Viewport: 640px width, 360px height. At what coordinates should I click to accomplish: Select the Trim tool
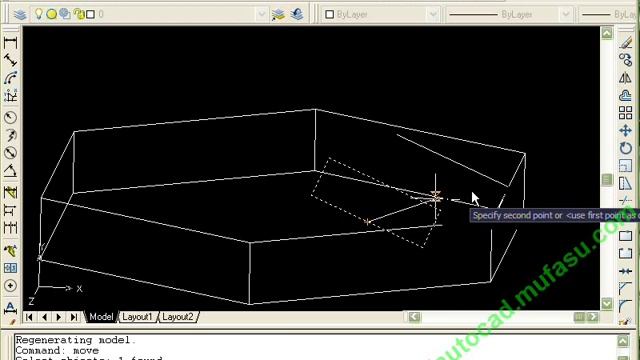coord(625,200)
